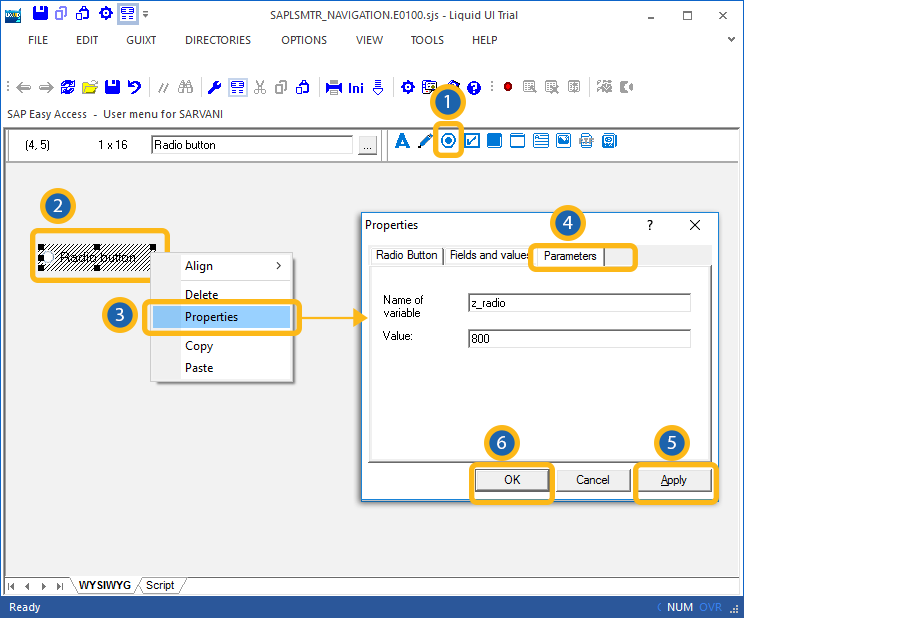Select the radio button element tool
Screen dimensions: 900x618
448,141
